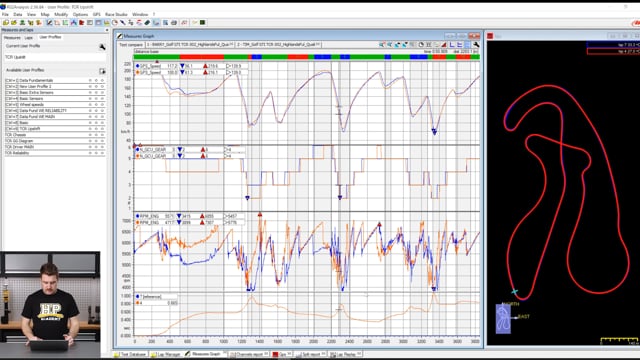This screenshot has height=360, width=640.
Task: Click the pencil measures graph toolbar icon
Action: coord(49,23)
